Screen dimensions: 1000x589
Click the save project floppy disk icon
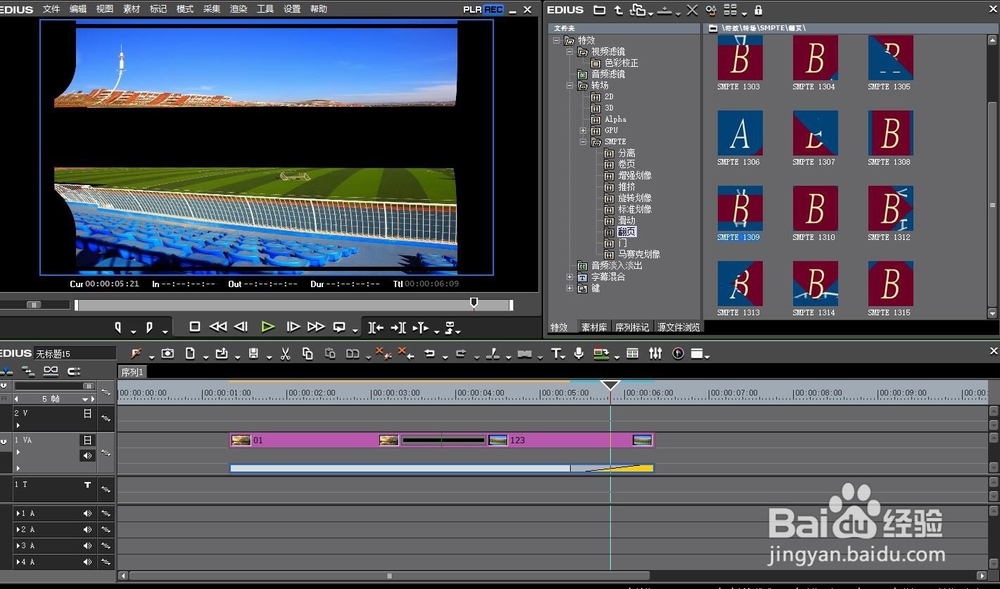254,353
